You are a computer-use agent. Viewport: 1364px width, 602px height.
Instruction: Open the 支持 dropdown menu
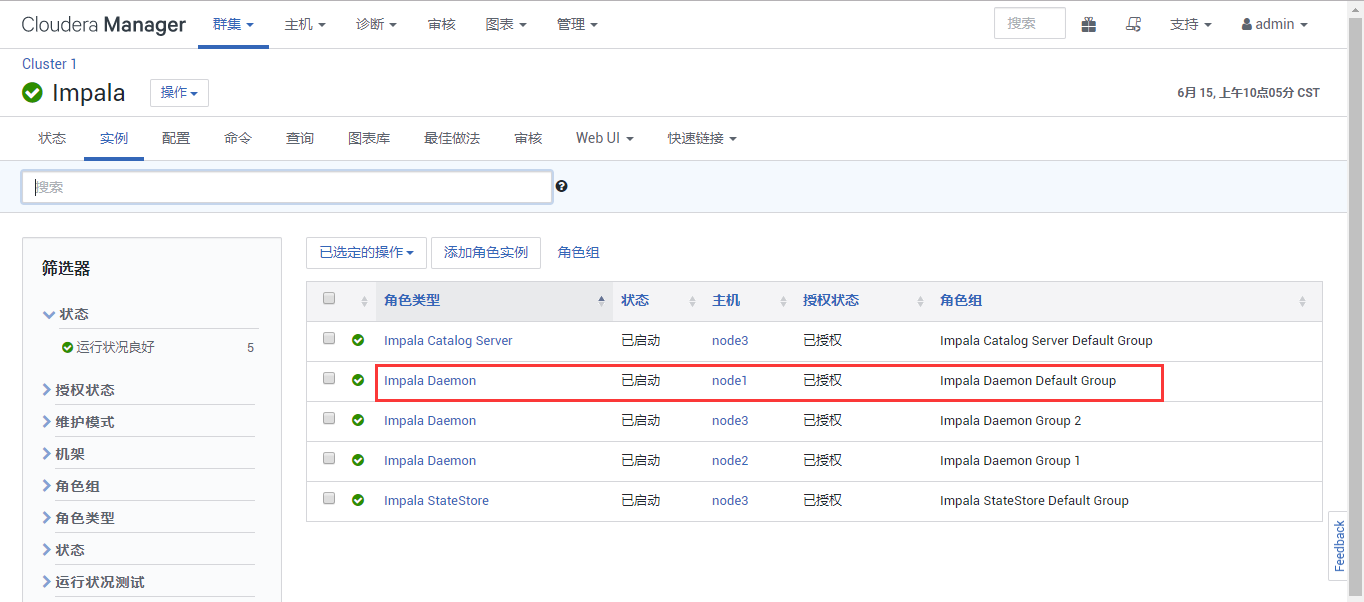pos(1191,24)
